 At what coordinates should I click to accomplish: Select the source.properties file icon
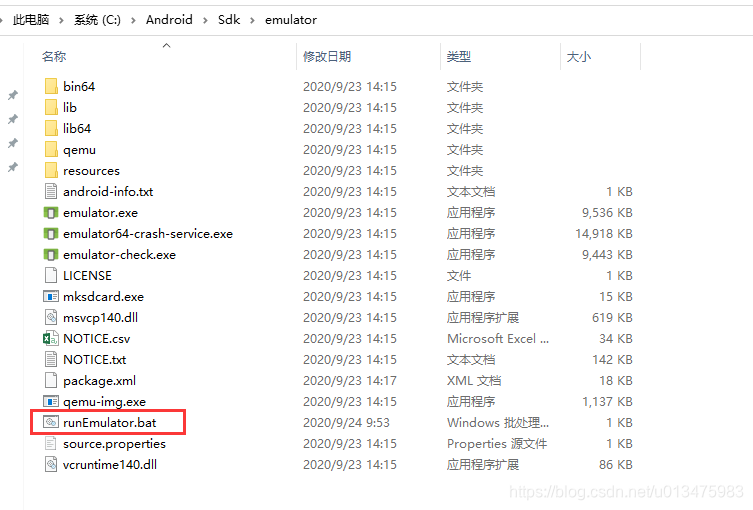[51, 443]
